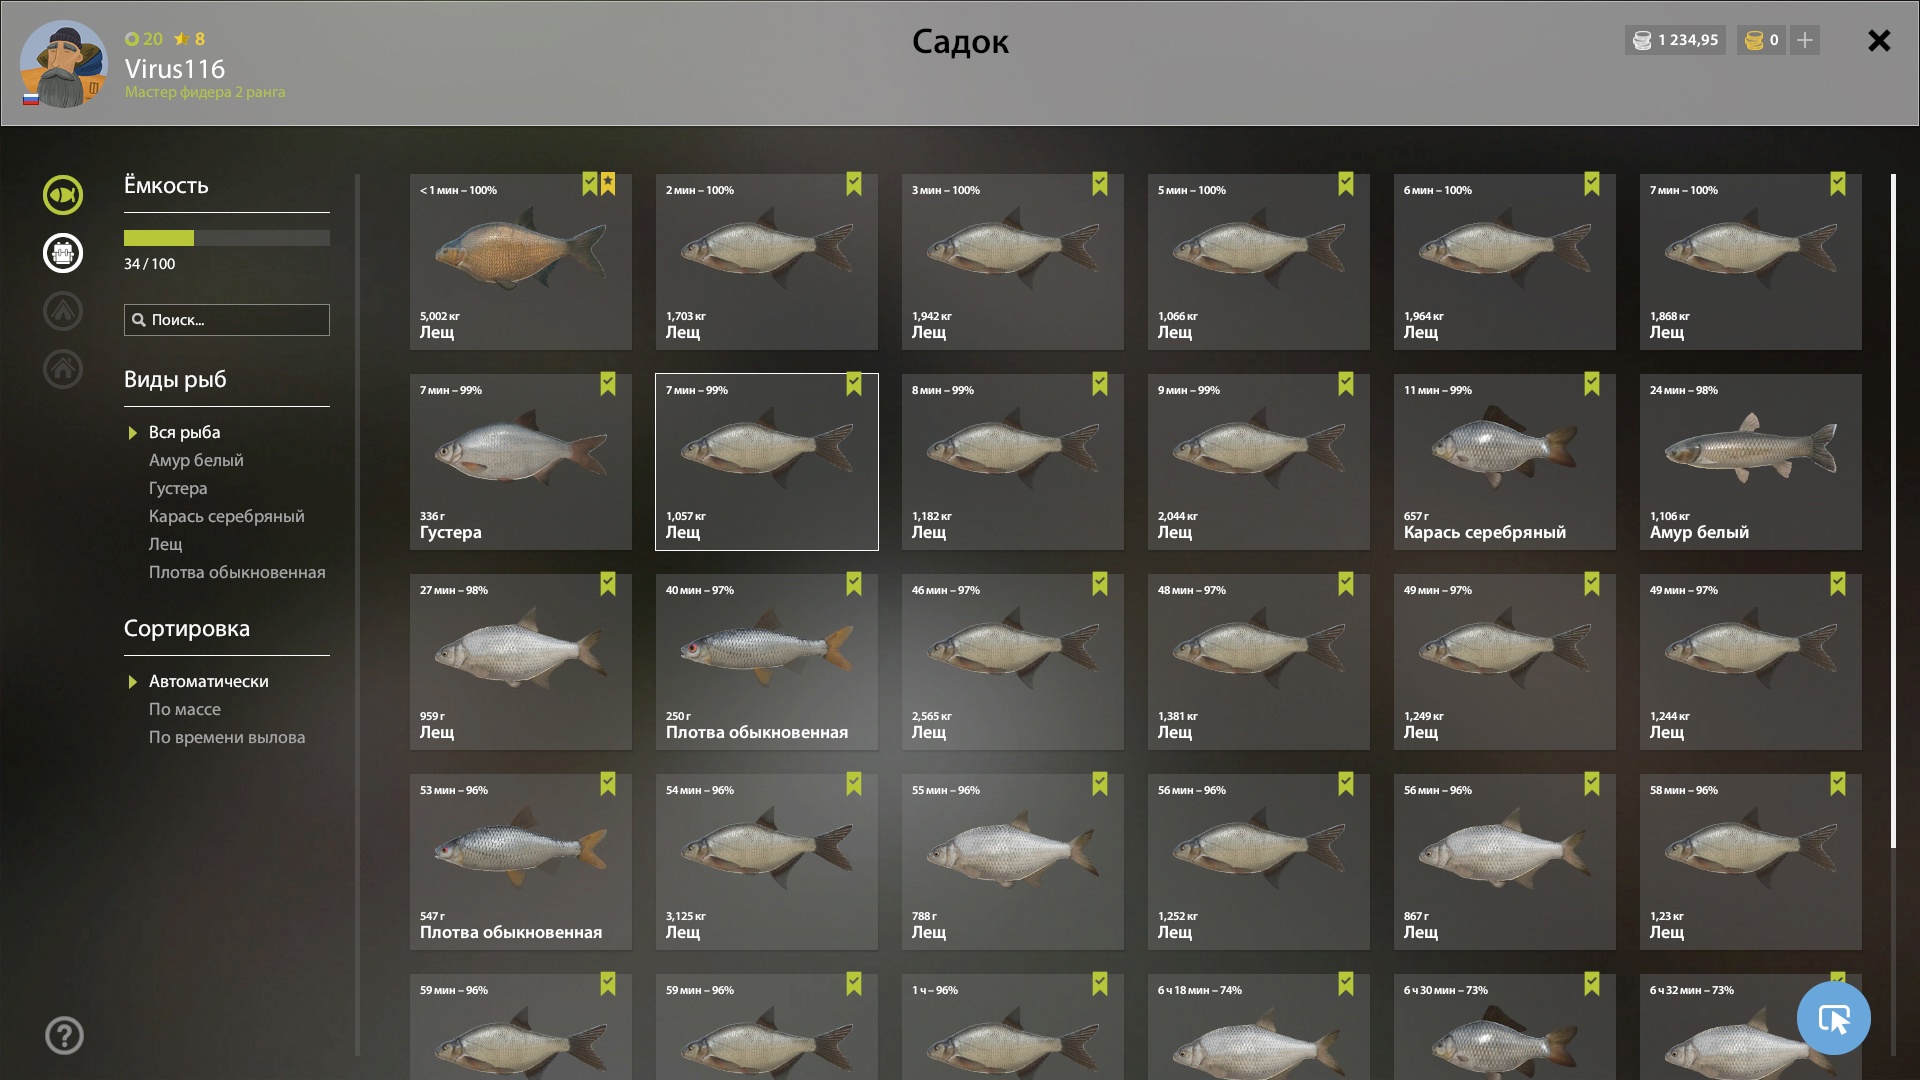Select the selected 1,057 кг Лещ card
Viewport: 1920px width, 1080px height.
767,462
